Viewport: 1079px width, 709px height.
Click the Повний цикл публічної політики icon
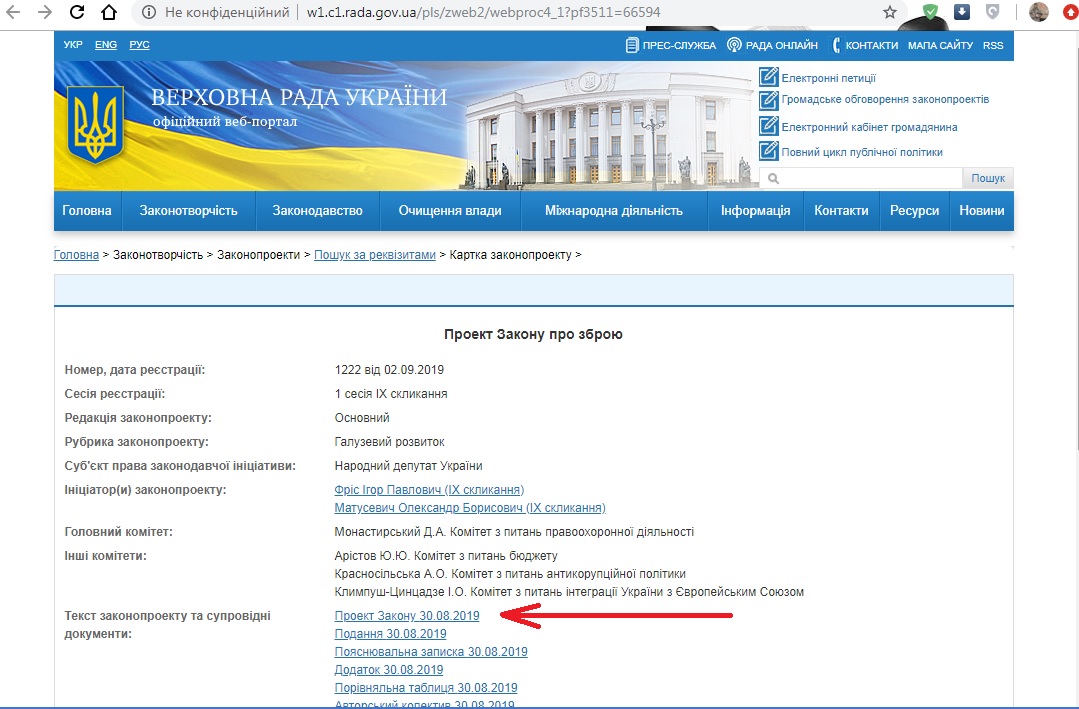click(x=769, y=151)
